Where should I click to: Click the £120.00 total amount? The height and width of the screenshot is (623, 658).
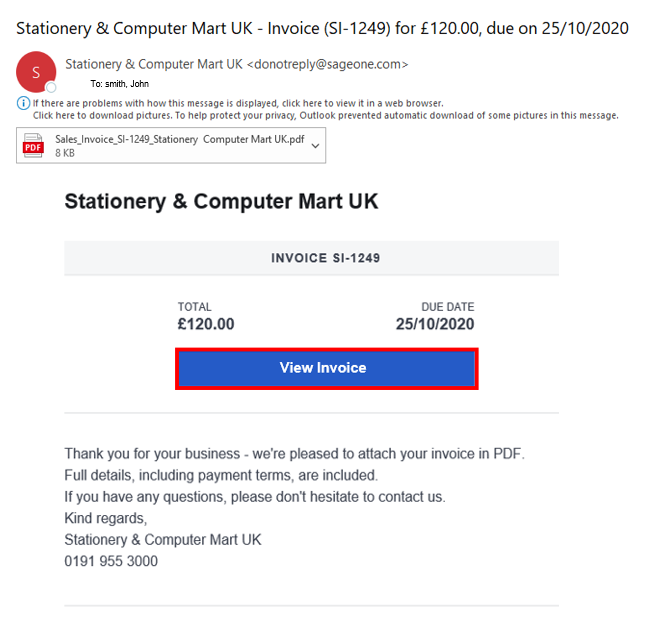[206, 324]
